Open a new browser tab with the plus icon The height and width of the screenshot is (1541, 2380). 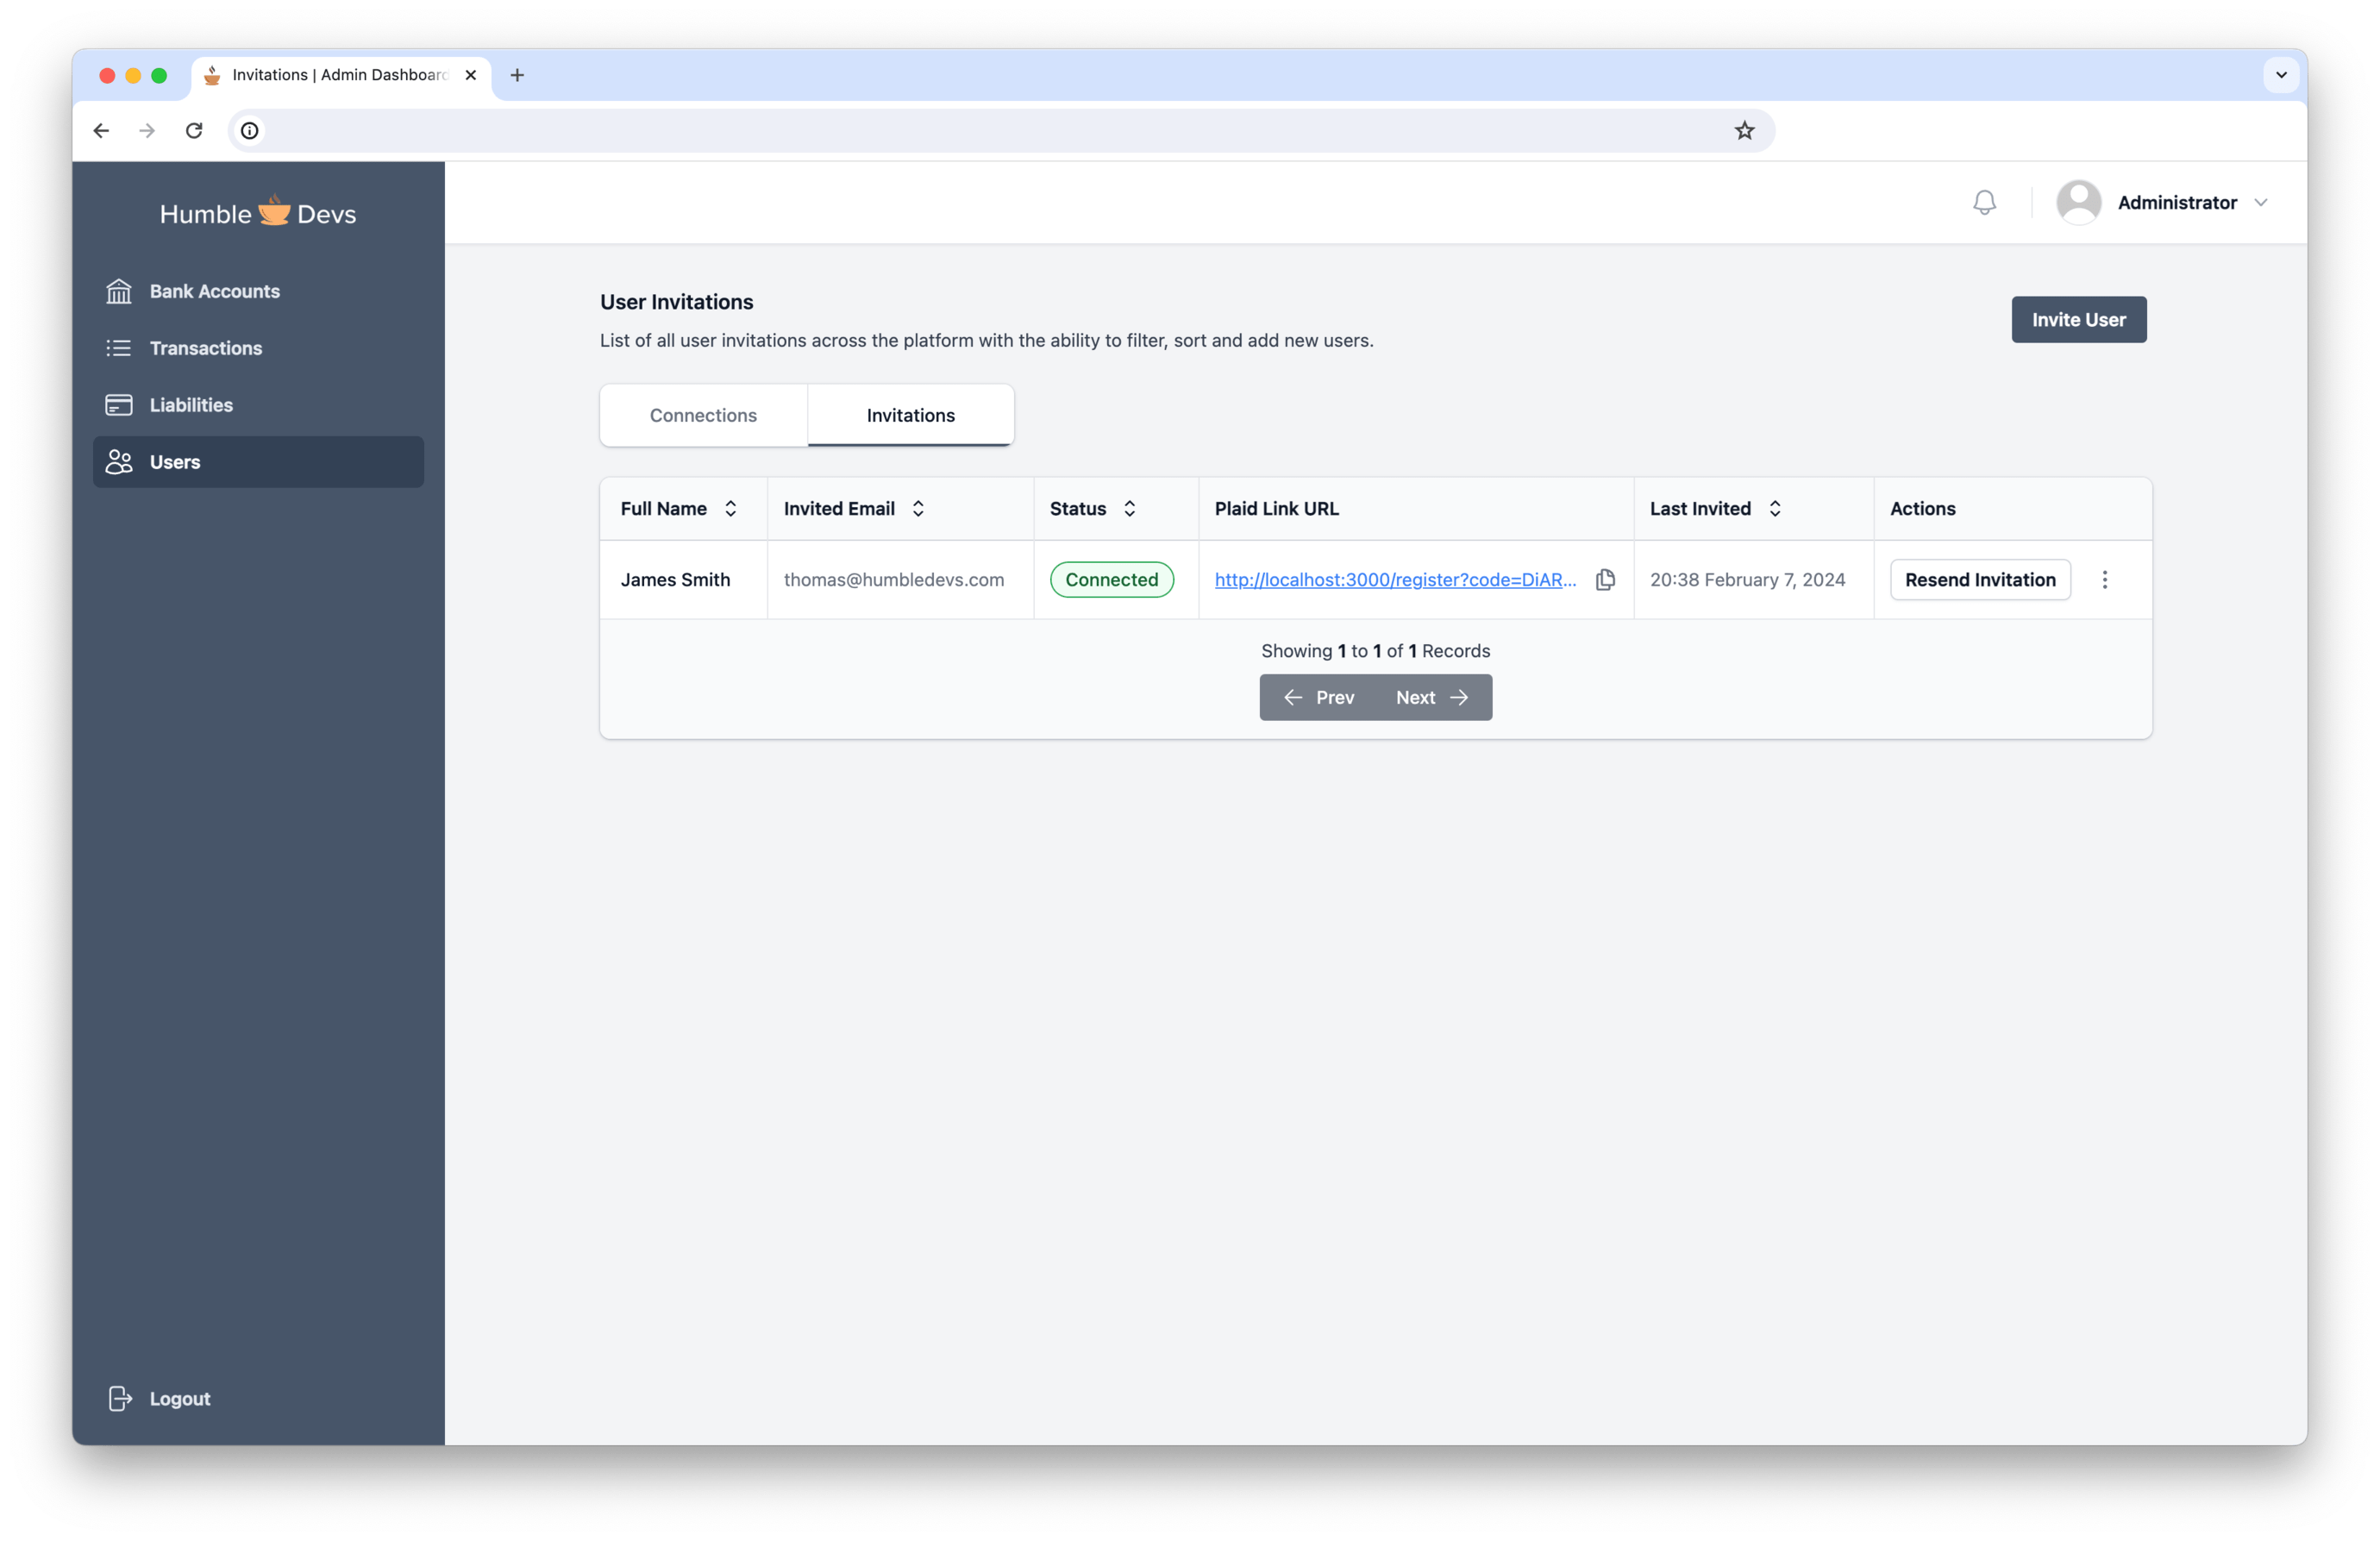(x=517, y=75)
